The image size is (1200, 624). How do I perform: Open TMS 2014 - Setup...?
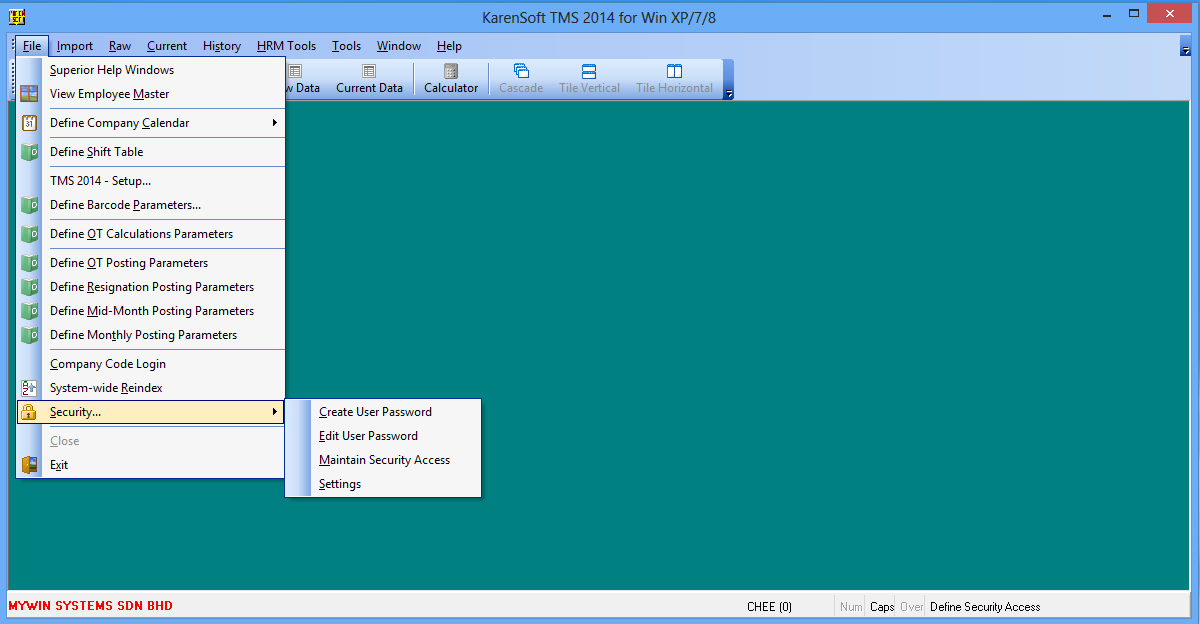(x=151, y=181)
